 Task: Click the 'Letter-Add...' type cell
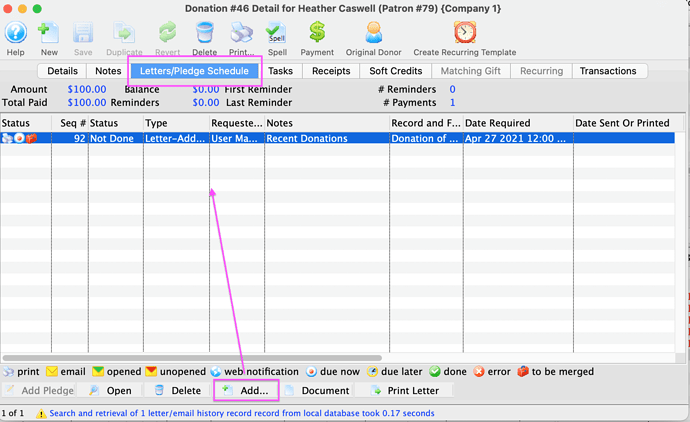pyautogui.click(x=176, y=138)
